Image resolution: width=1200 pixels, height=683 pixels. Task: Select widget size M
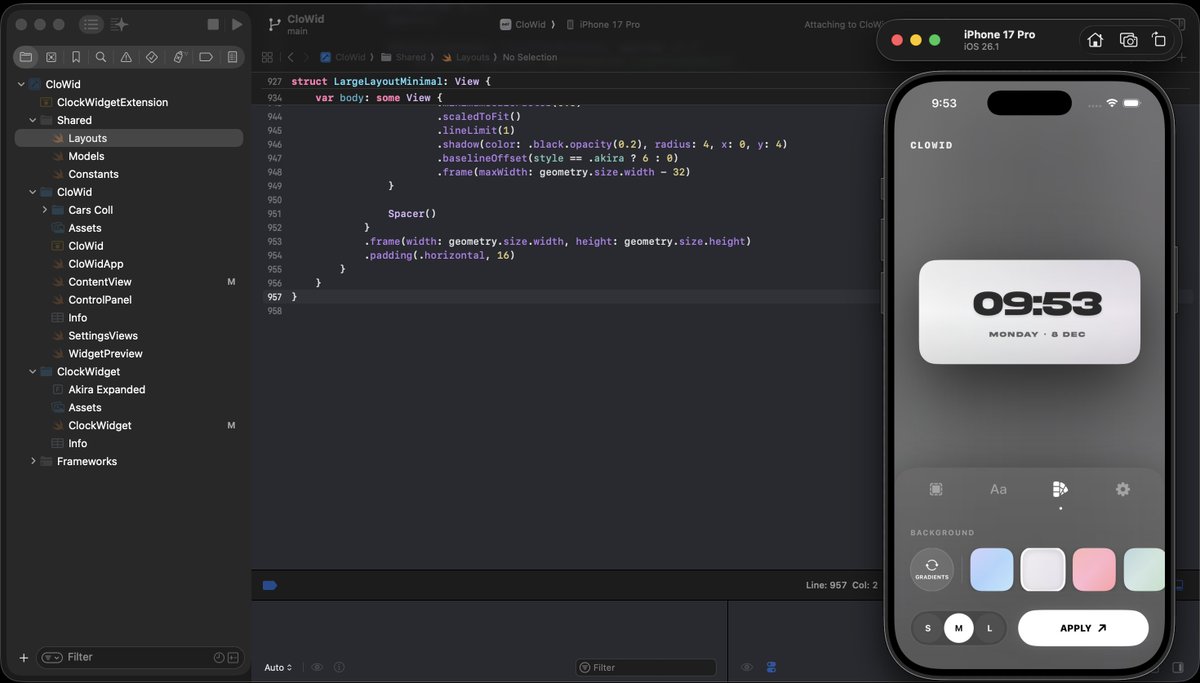point(959,628)
